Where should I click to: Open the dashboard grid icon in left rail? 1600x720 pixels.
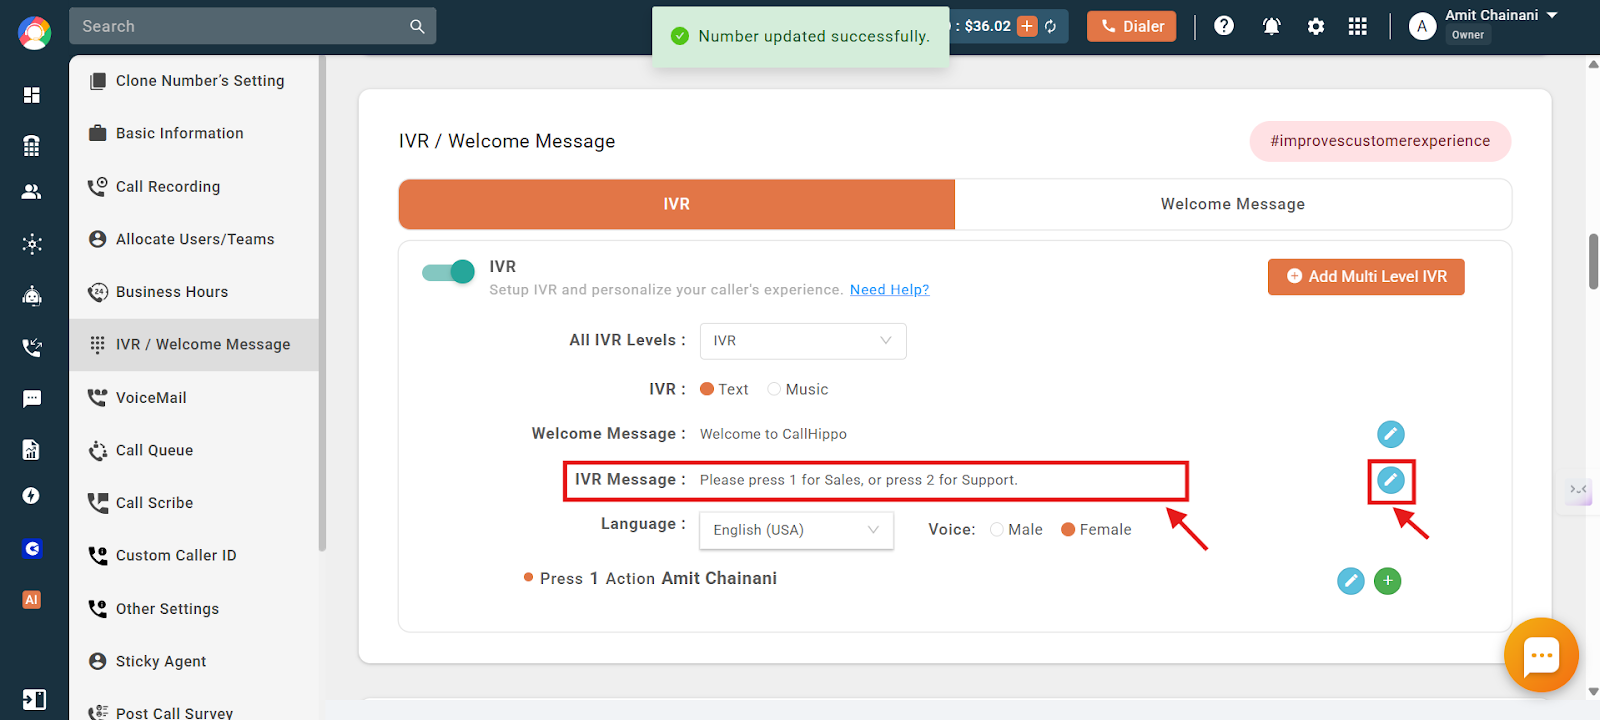tap(32, 95)
